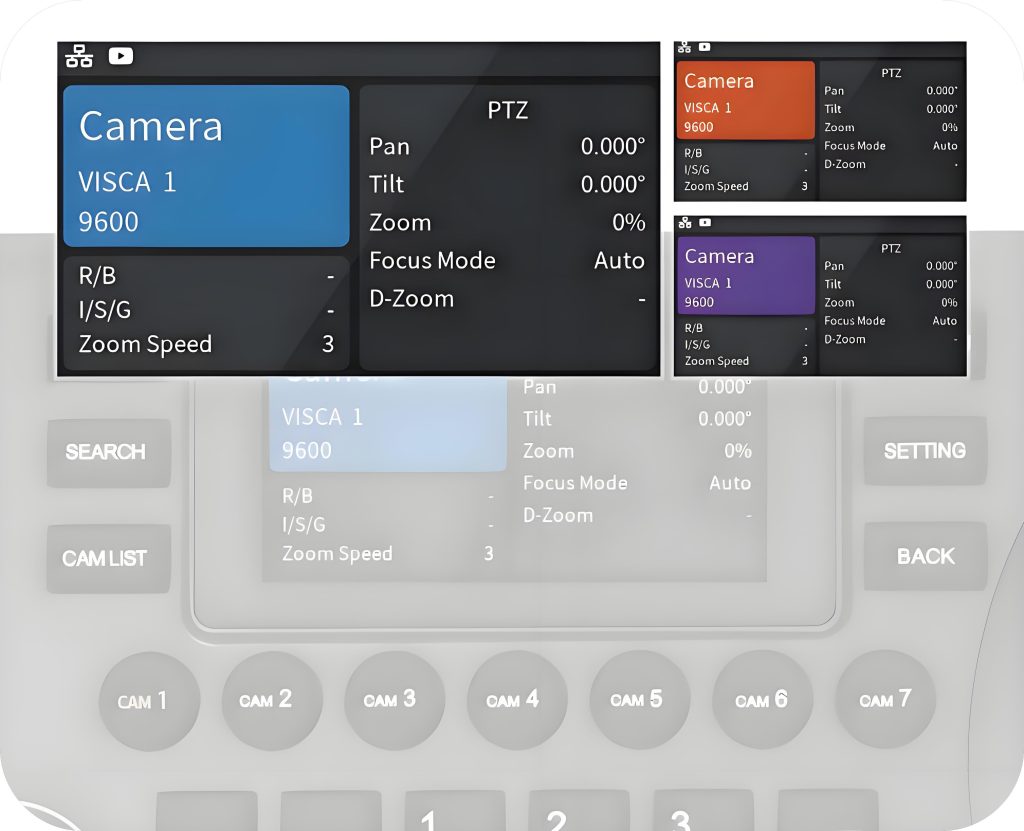Click the Zoom Speed value showing 3
1024x831 pixels.
coord(330,344)
